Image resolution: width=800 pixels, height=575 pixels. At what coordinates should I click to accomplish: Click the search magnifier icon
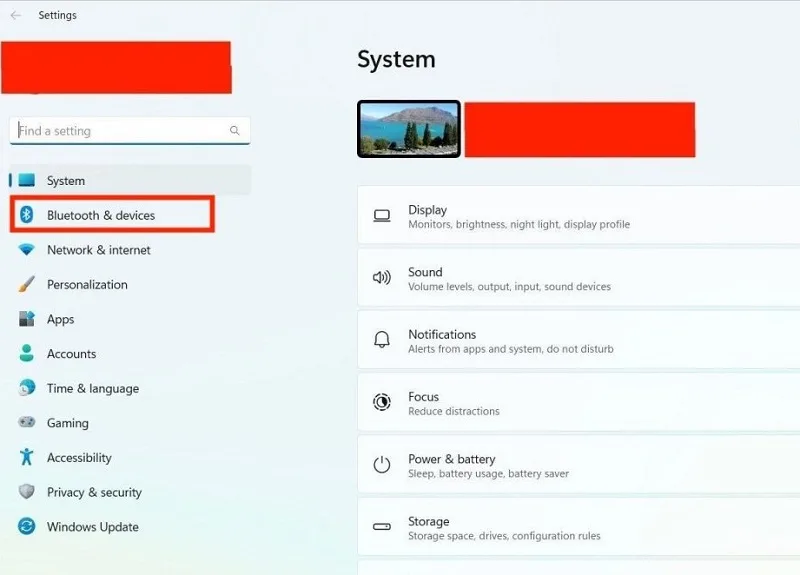[x=235, y=131]
